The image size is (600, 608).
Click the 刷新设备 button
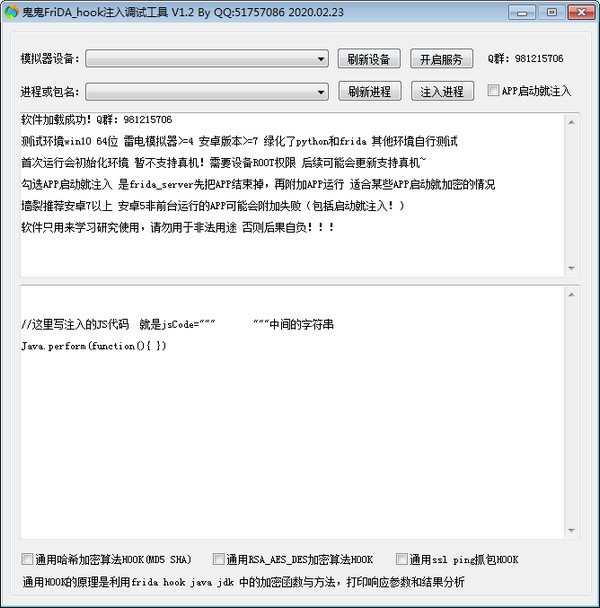pyautogui.click(x=369, y=59)
